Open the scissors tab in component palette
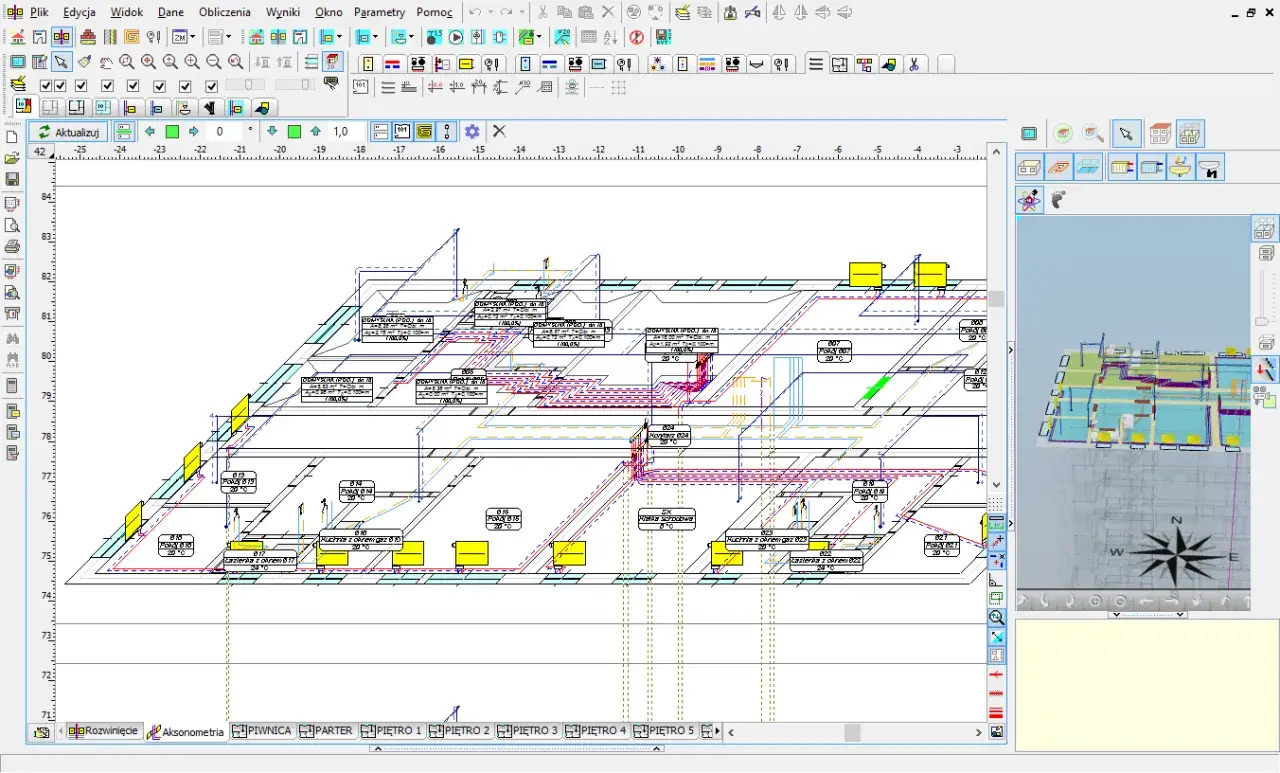 click(x=913, y=64)
